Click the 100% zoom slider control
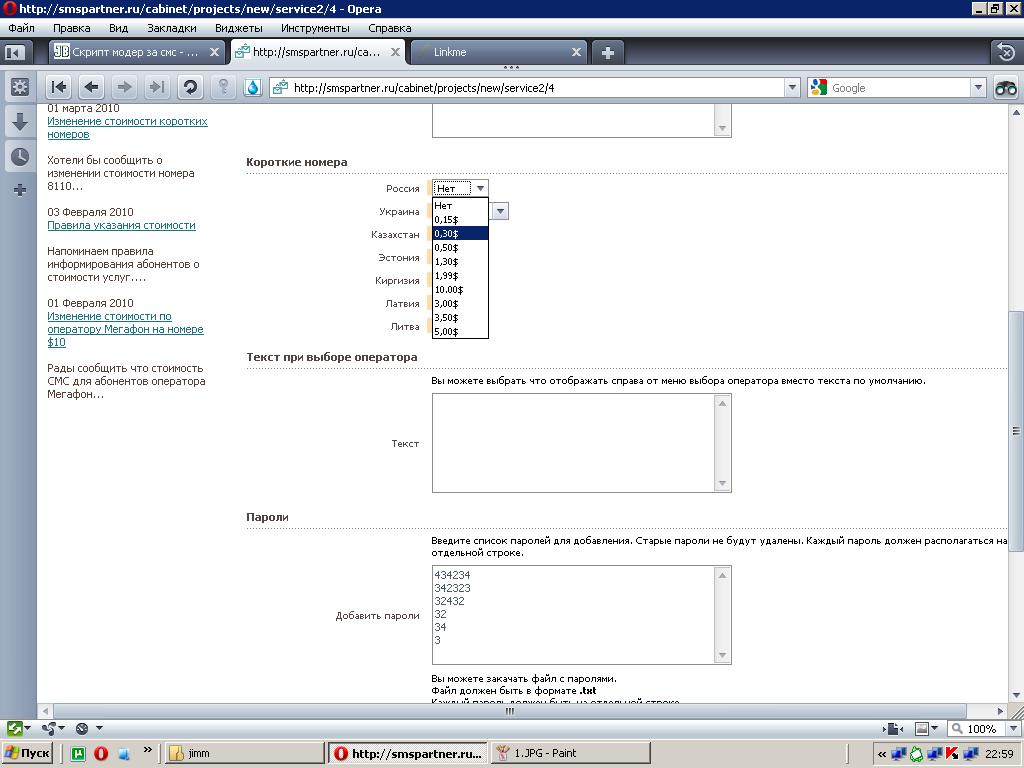 coord(976,729)
